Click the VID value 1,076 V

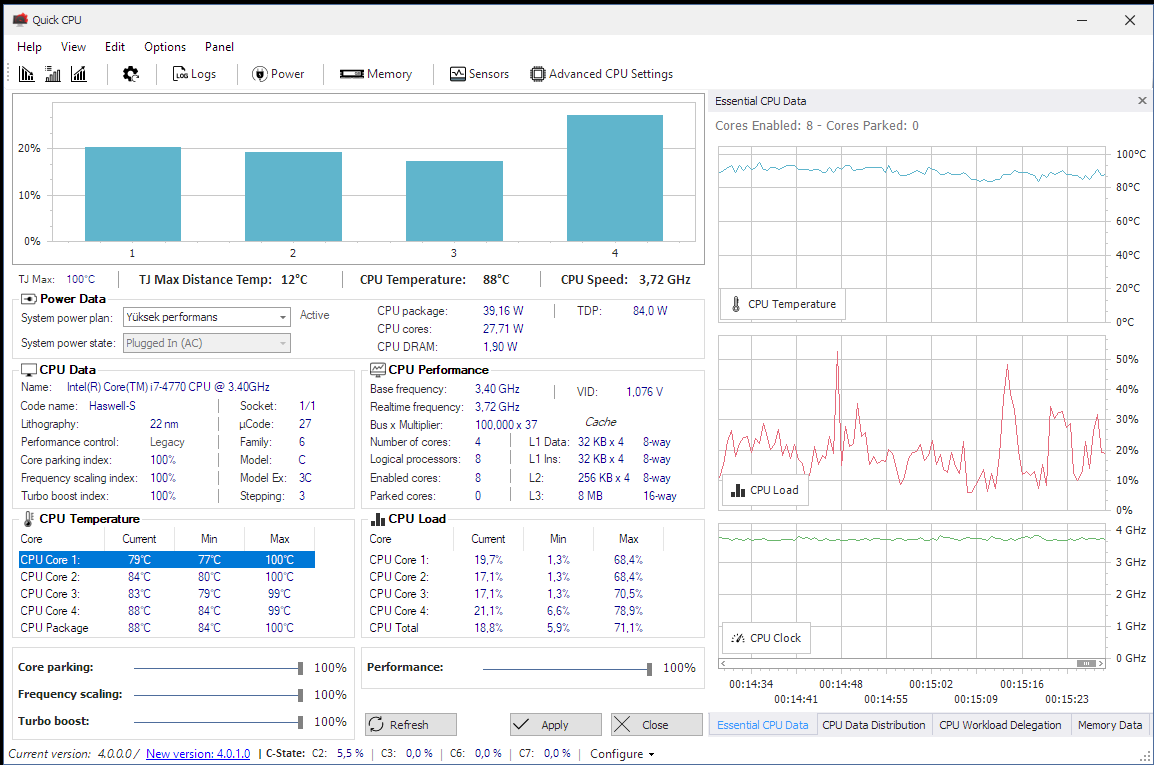[x=645, y=392]
